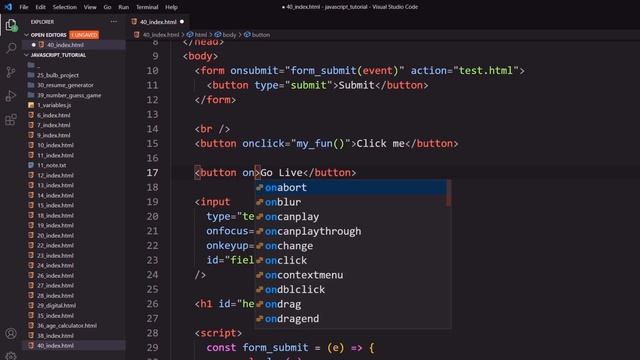The width and height of the screenshot is (640, 360).
Task: Open the File menu
Action: 24,7
